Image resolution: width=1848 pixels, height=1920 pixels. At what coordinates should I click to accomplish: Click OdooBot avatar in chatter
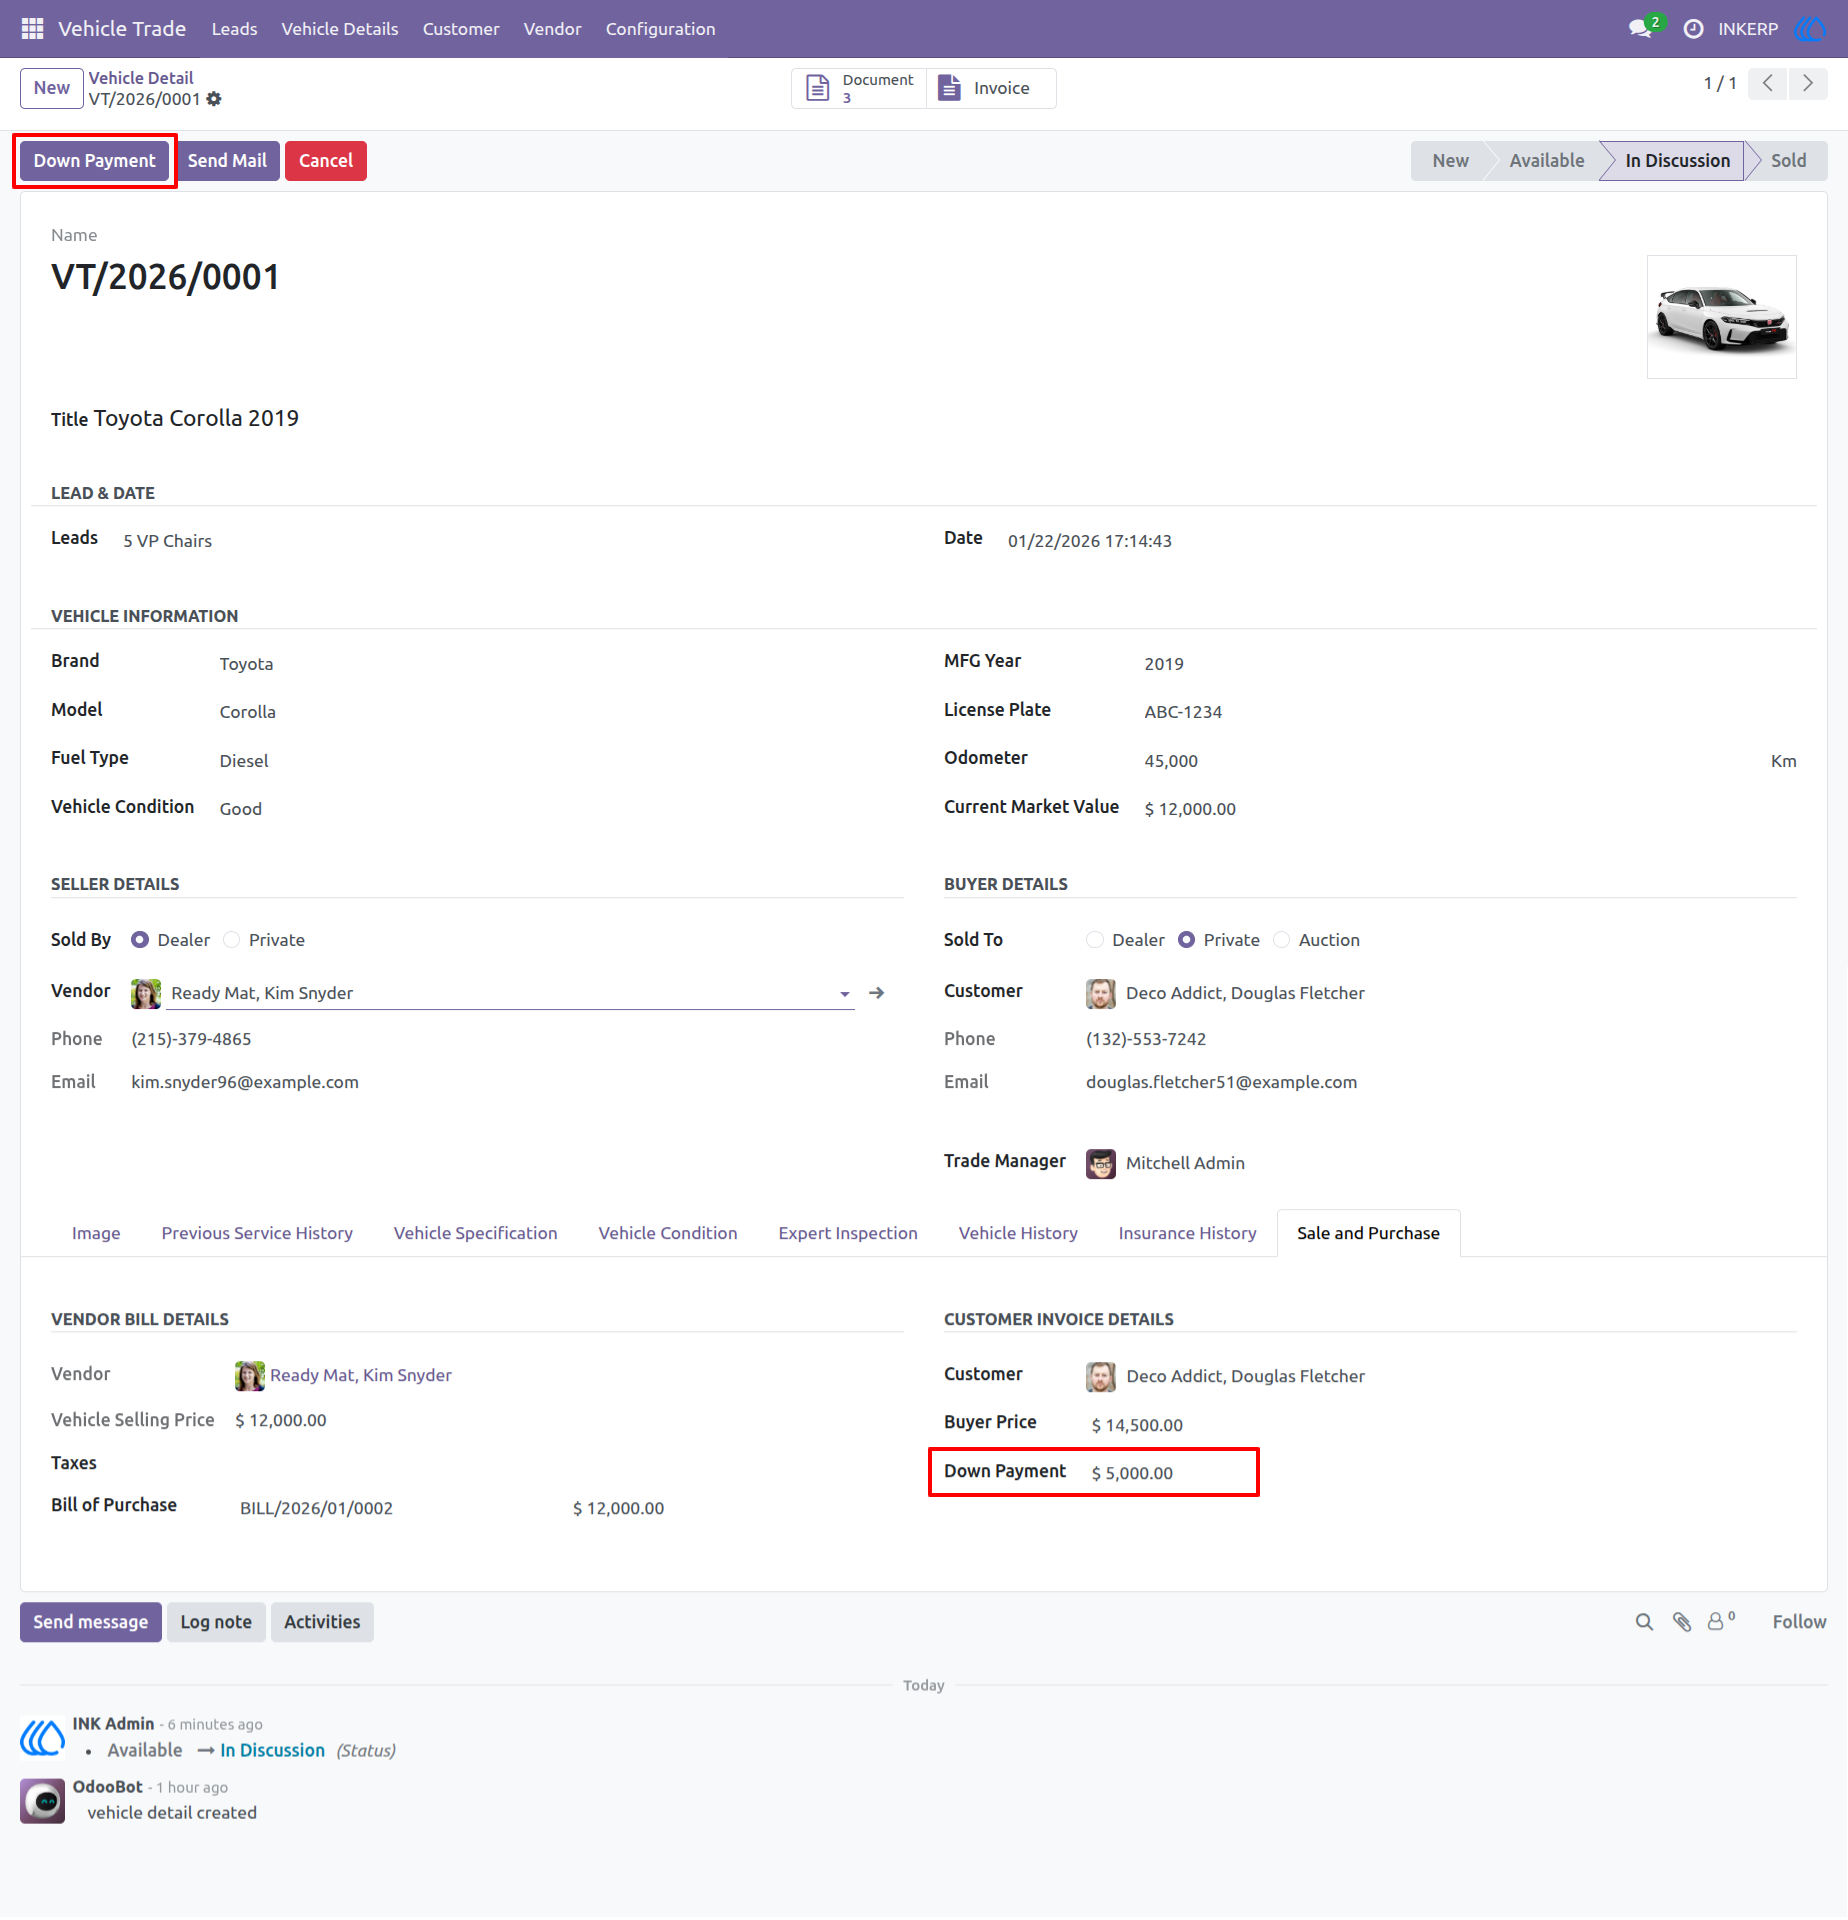pyautogui.click(x=42, y=1801)
